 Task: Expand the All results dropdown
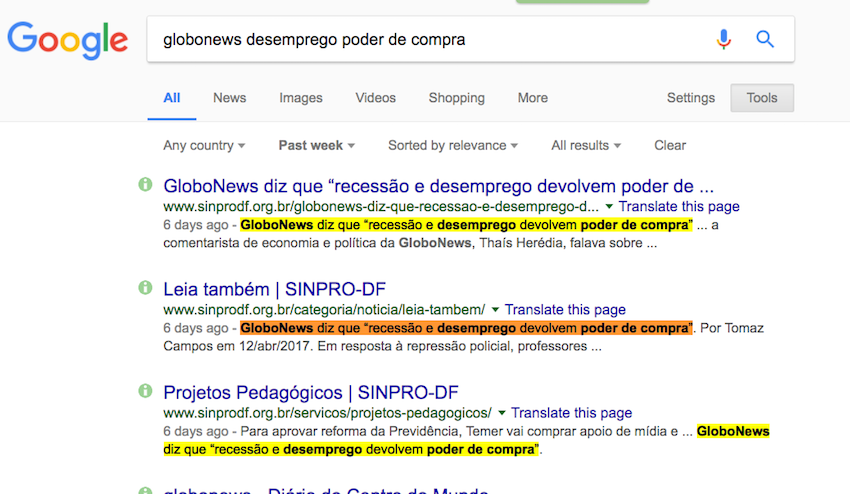[586, 145]
